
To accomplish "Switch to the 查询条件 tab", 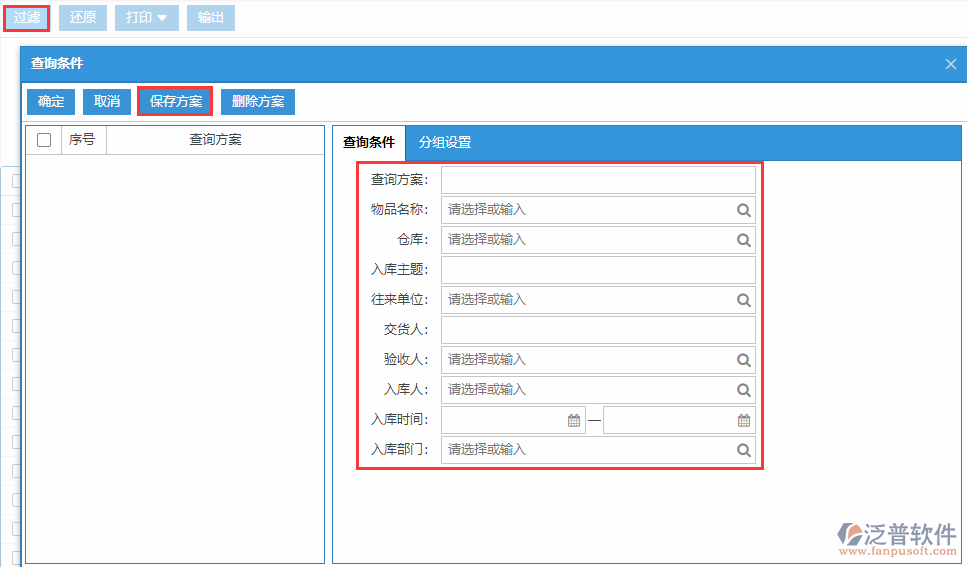I will [x=369, y=143].
